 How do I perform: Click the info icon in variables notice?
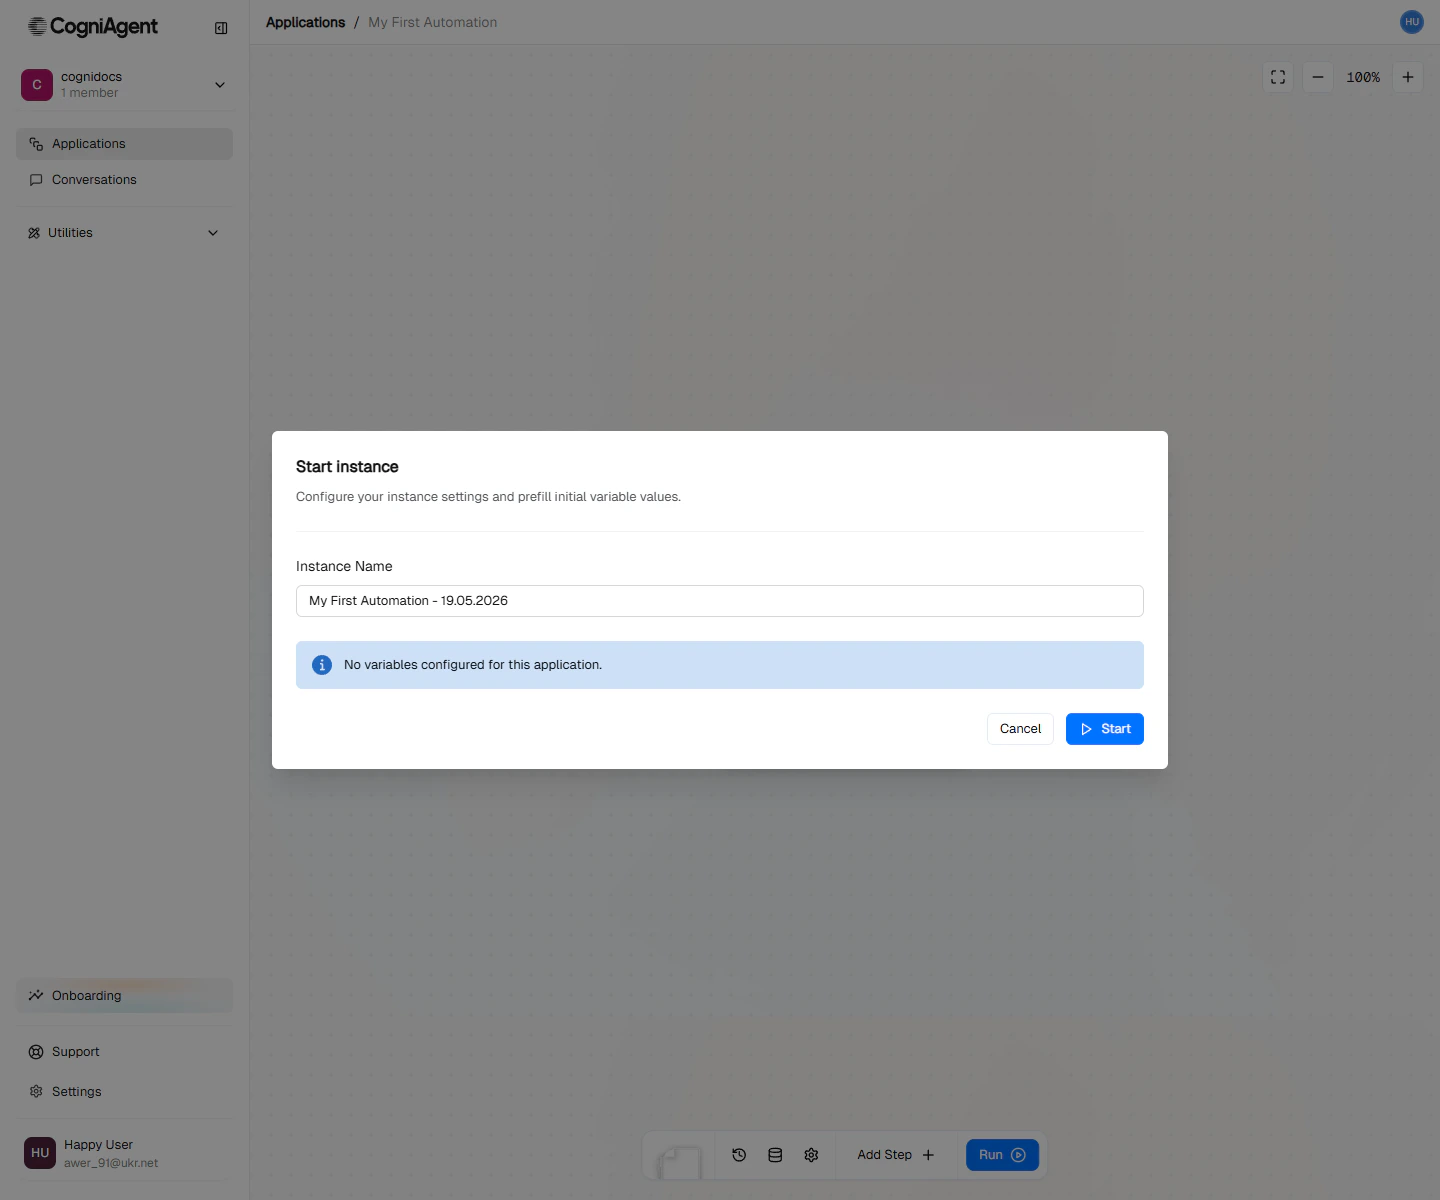pyautogui.click(x=322, y=665)
